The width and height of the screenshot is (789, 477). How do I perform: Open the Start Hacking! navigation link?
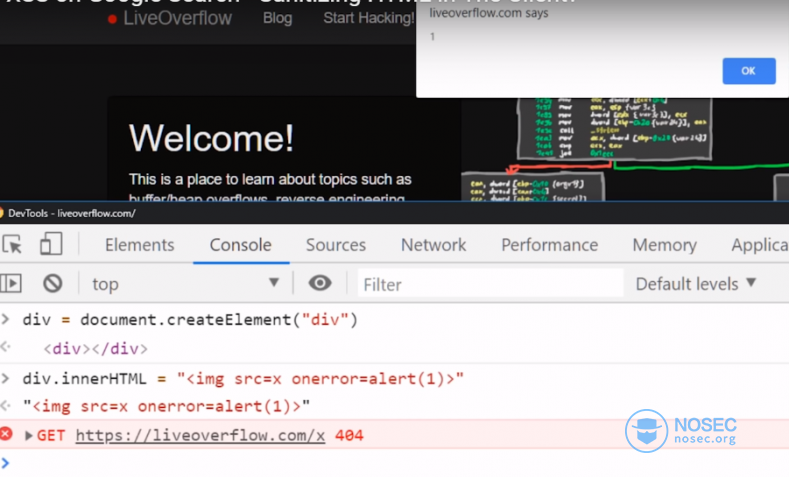(x=369, y=18)
